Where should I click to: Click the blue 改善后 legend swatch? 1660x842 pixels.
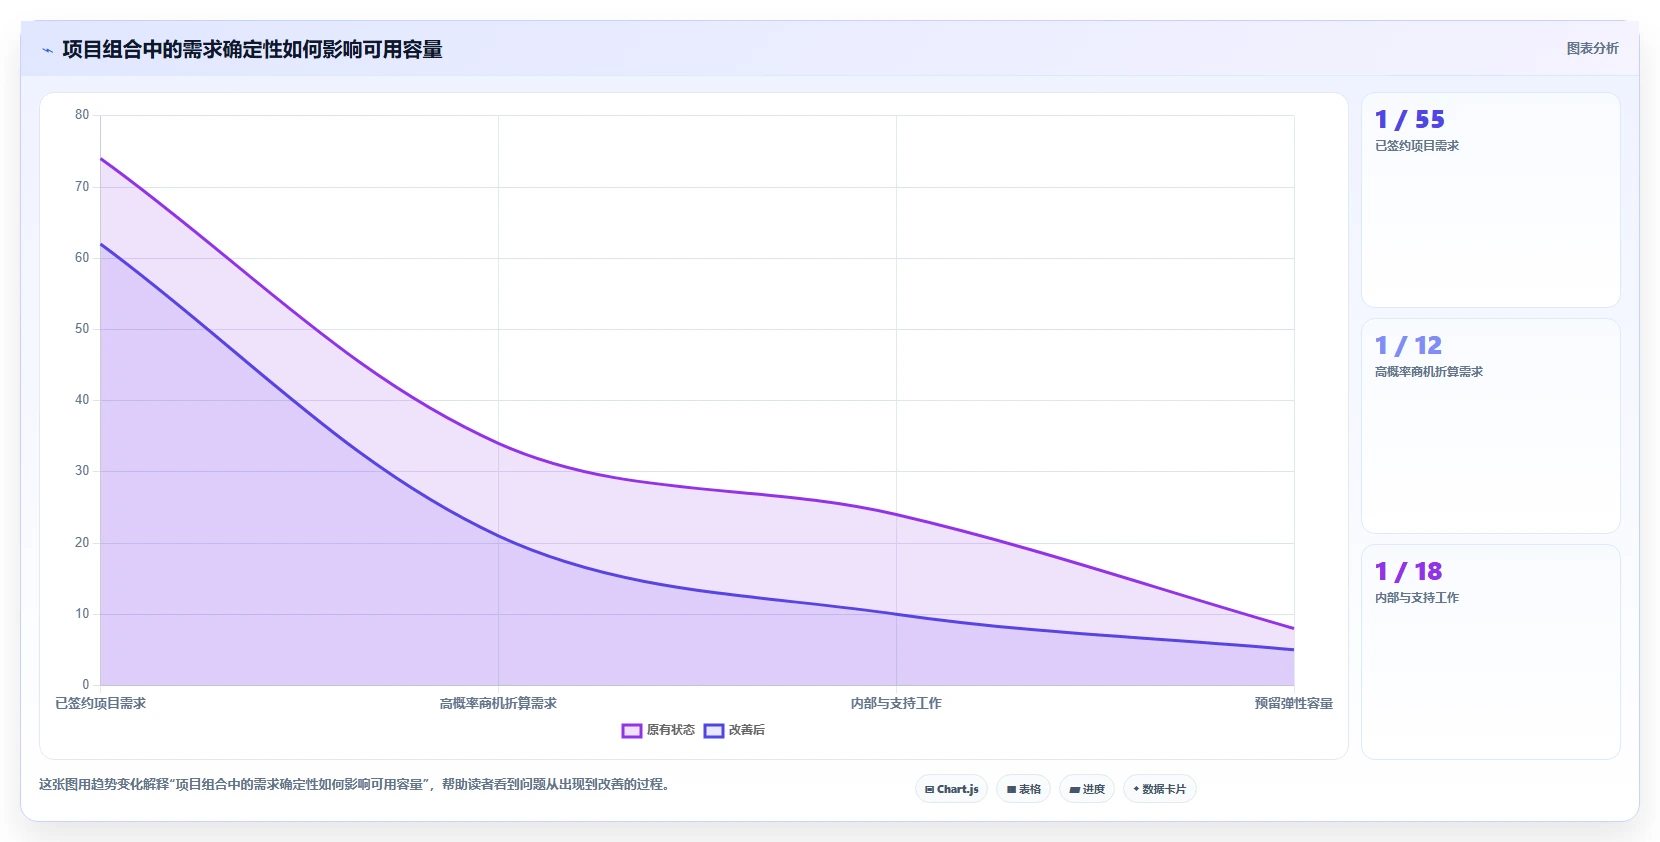(713, 731)
